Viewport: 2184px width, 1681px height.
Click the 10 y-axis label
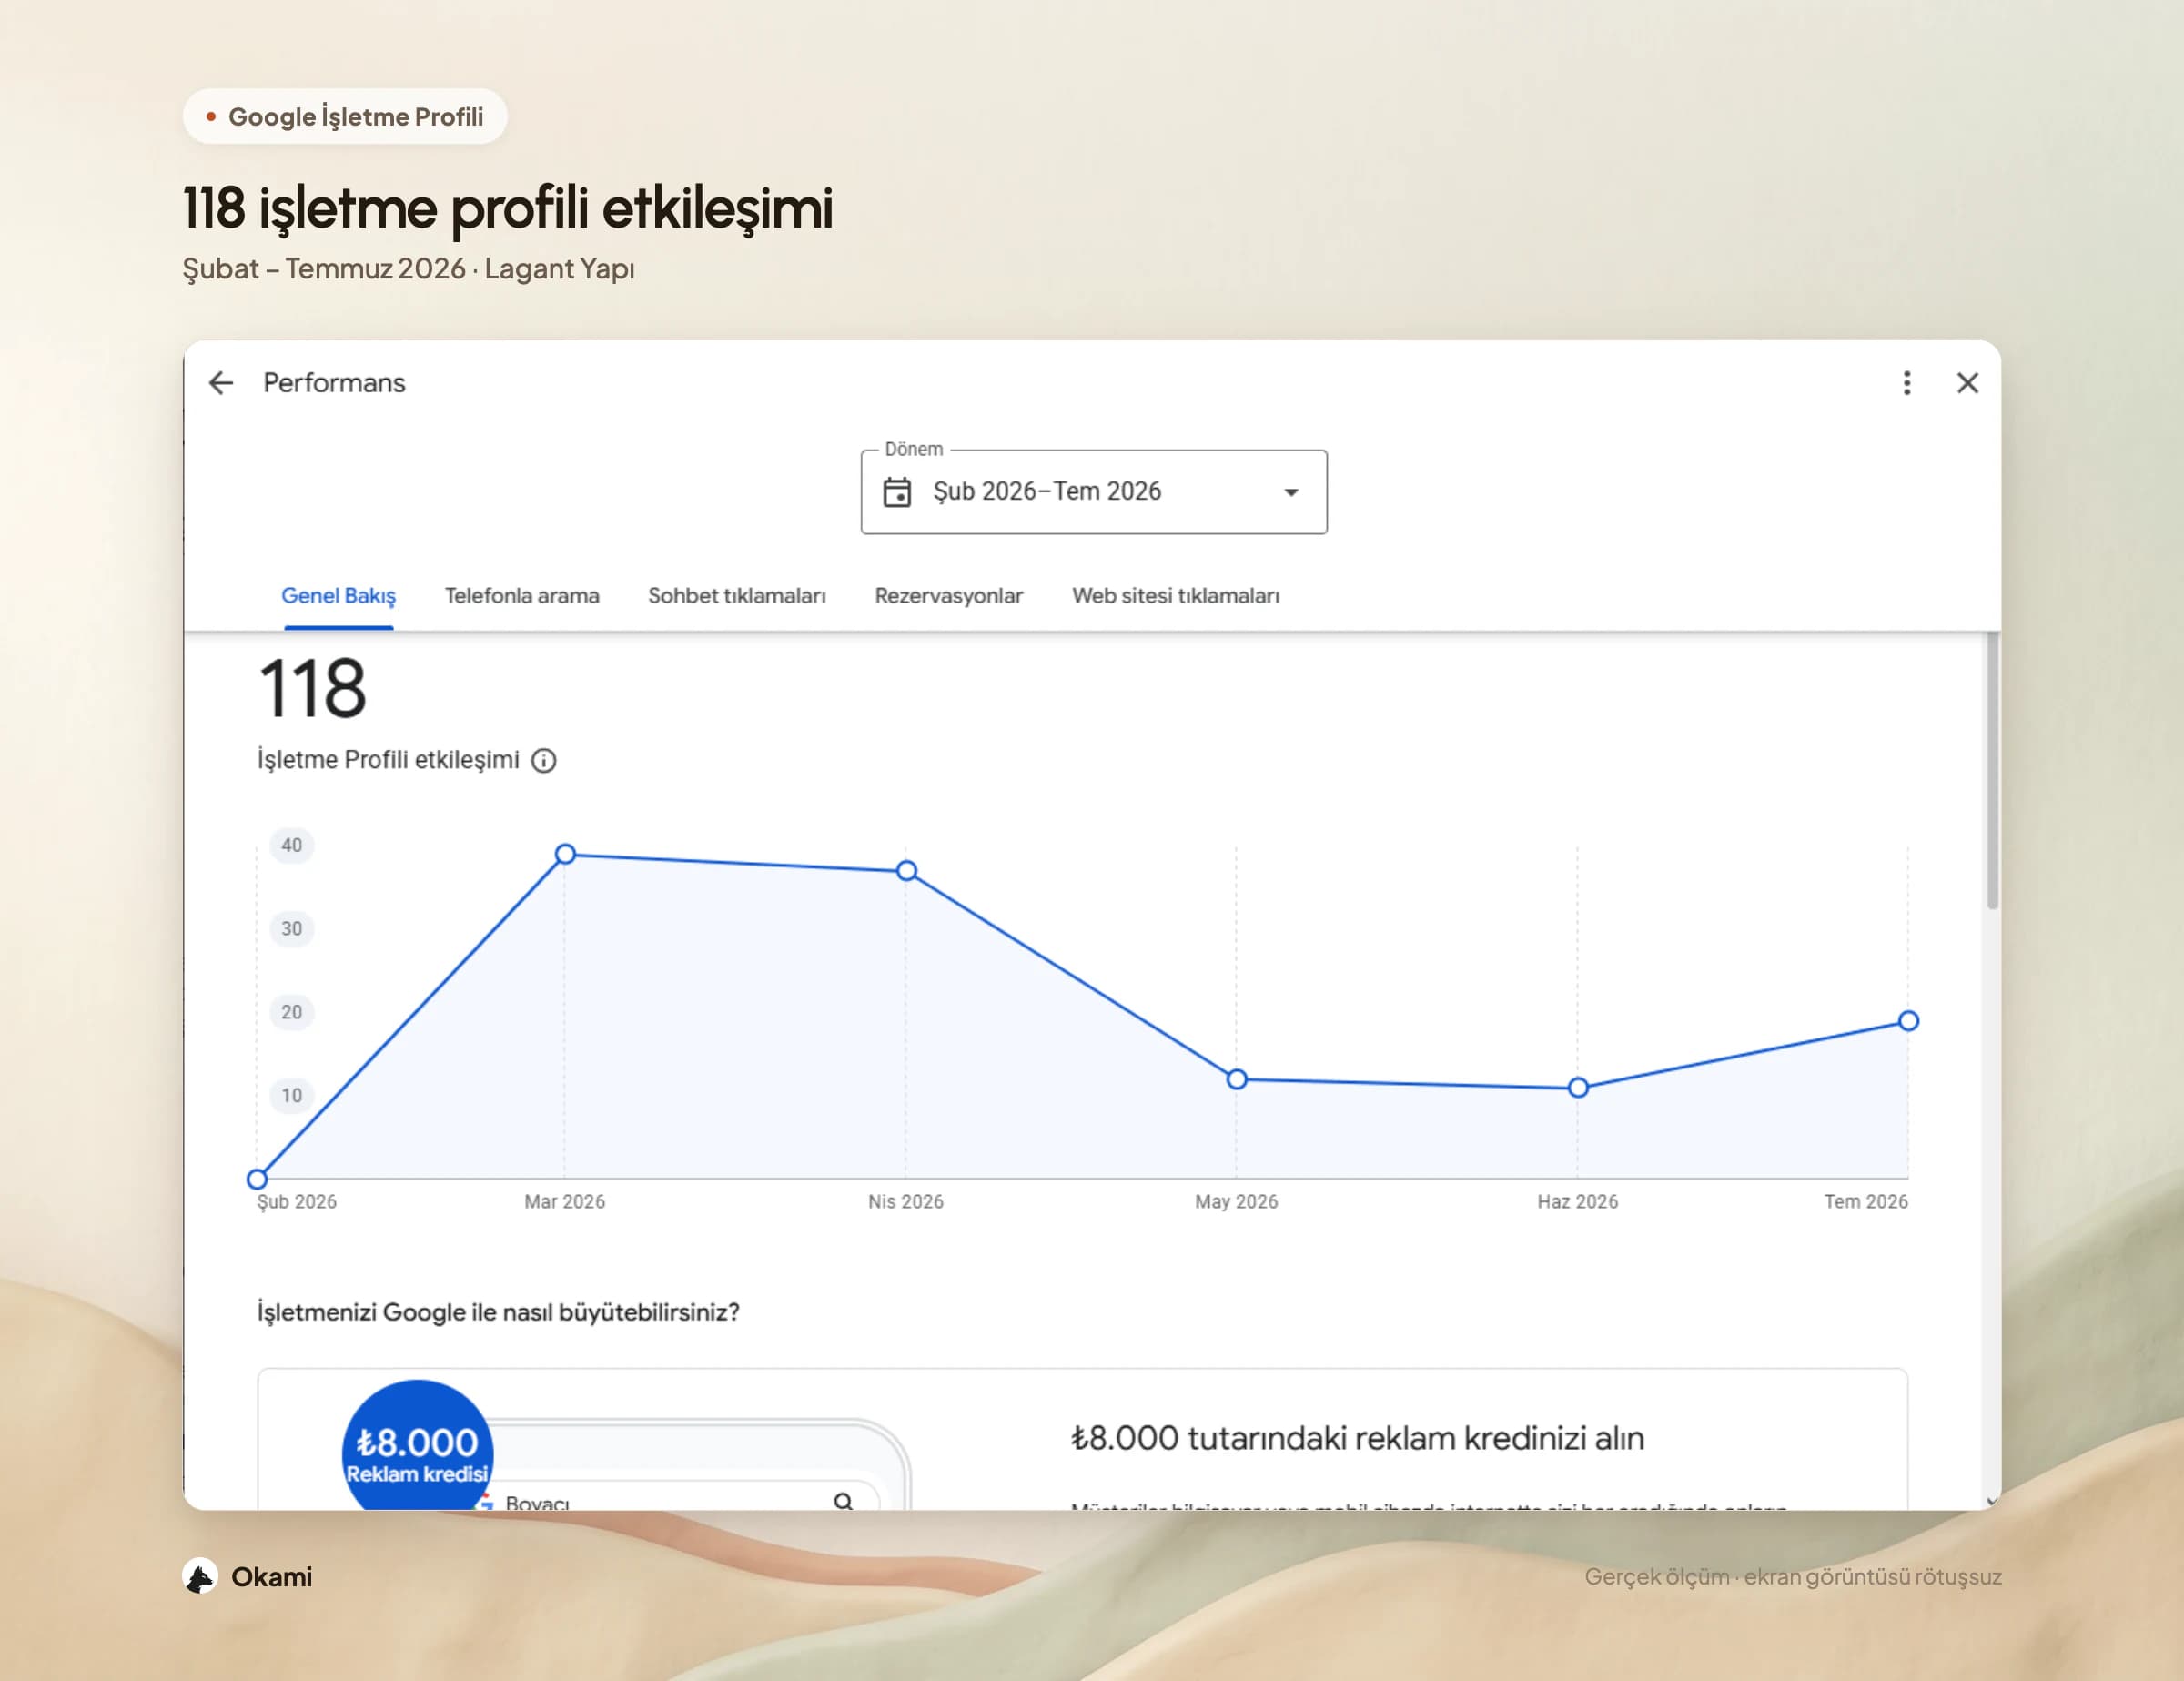(291, 1096)
